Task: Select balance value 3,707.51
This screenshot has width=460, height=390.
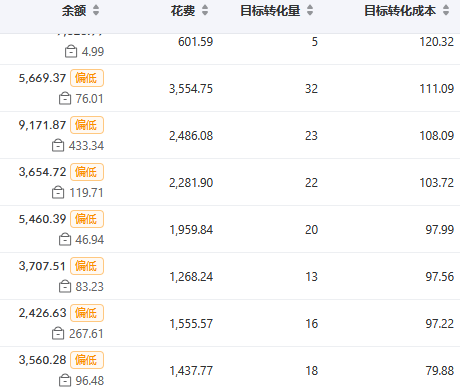Action: click(x=42, y=266)
